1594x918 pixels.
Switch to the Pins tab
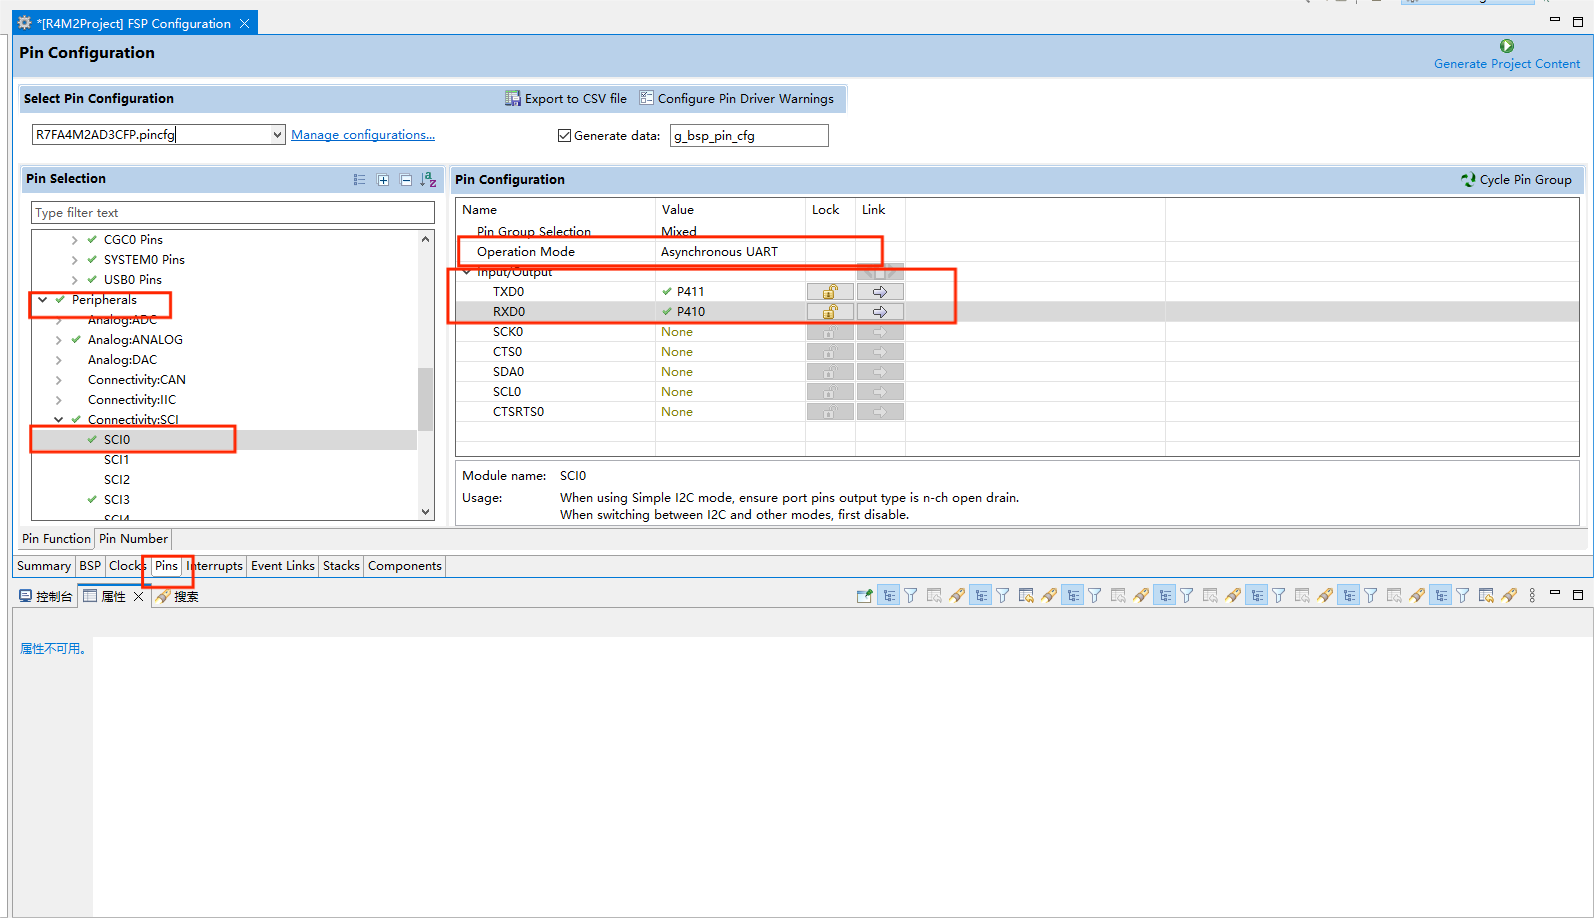[166, 566]
